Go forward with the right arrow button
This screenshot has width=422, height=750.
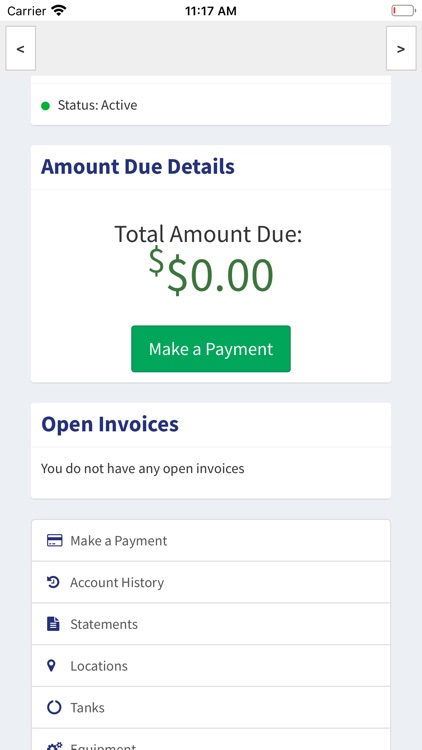click(x=401, y=48)
